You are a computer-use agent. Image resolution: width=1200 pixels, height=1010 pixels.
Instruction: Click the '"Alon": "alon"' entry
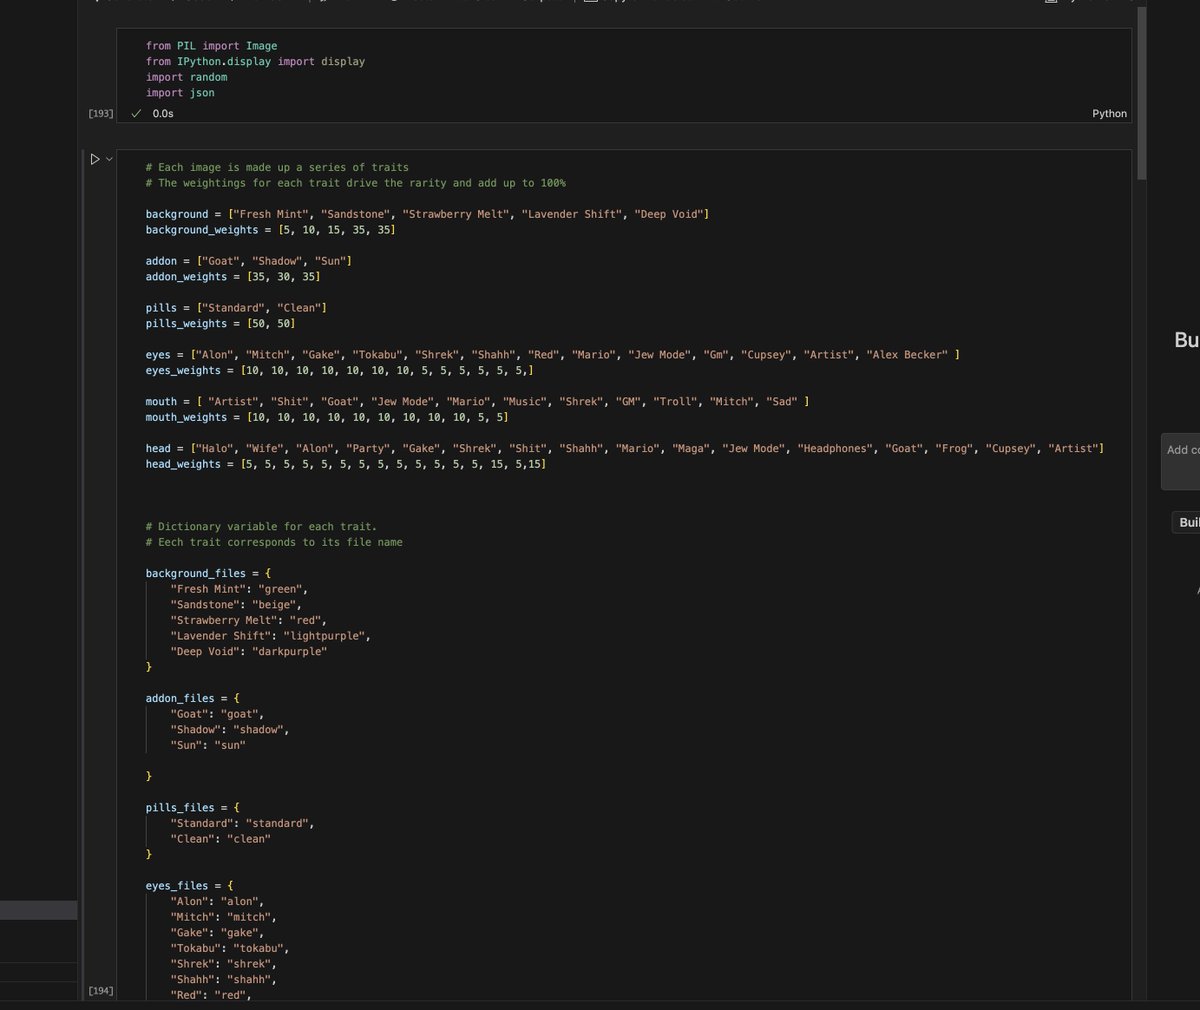pyautogui.click(x=218, y=902)
